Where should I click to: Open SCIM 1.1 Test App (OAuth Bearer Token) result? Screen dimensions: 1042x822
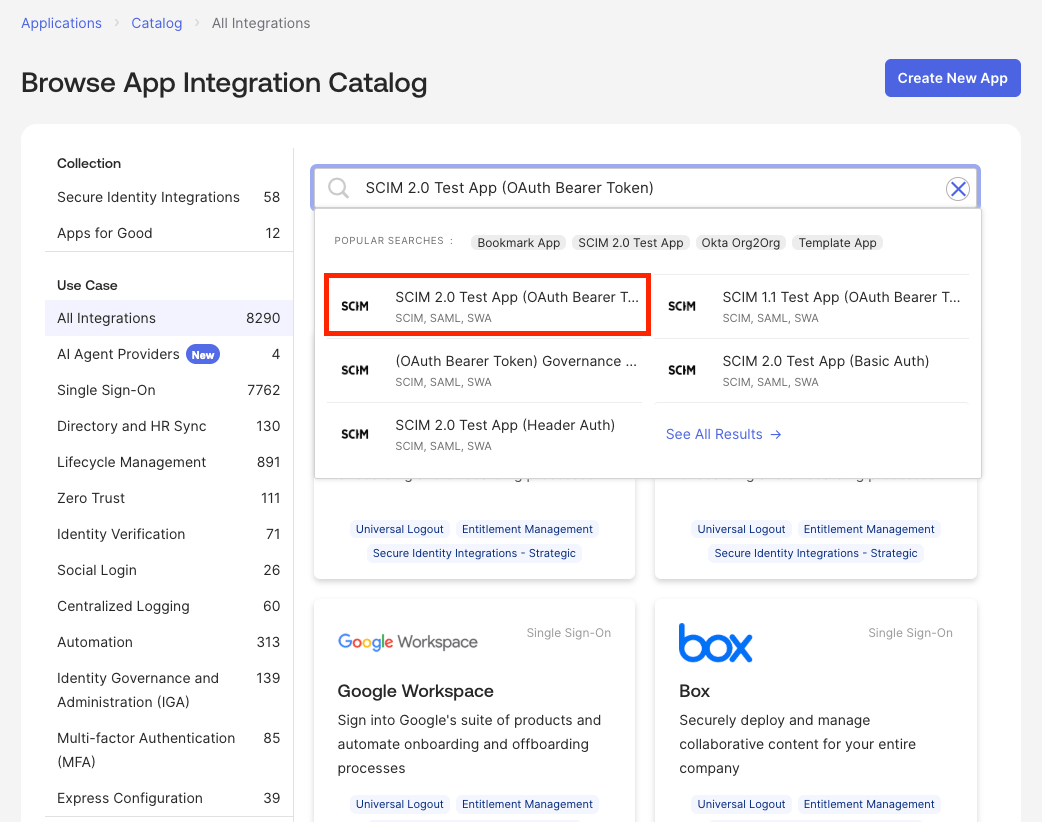[811, 306]
